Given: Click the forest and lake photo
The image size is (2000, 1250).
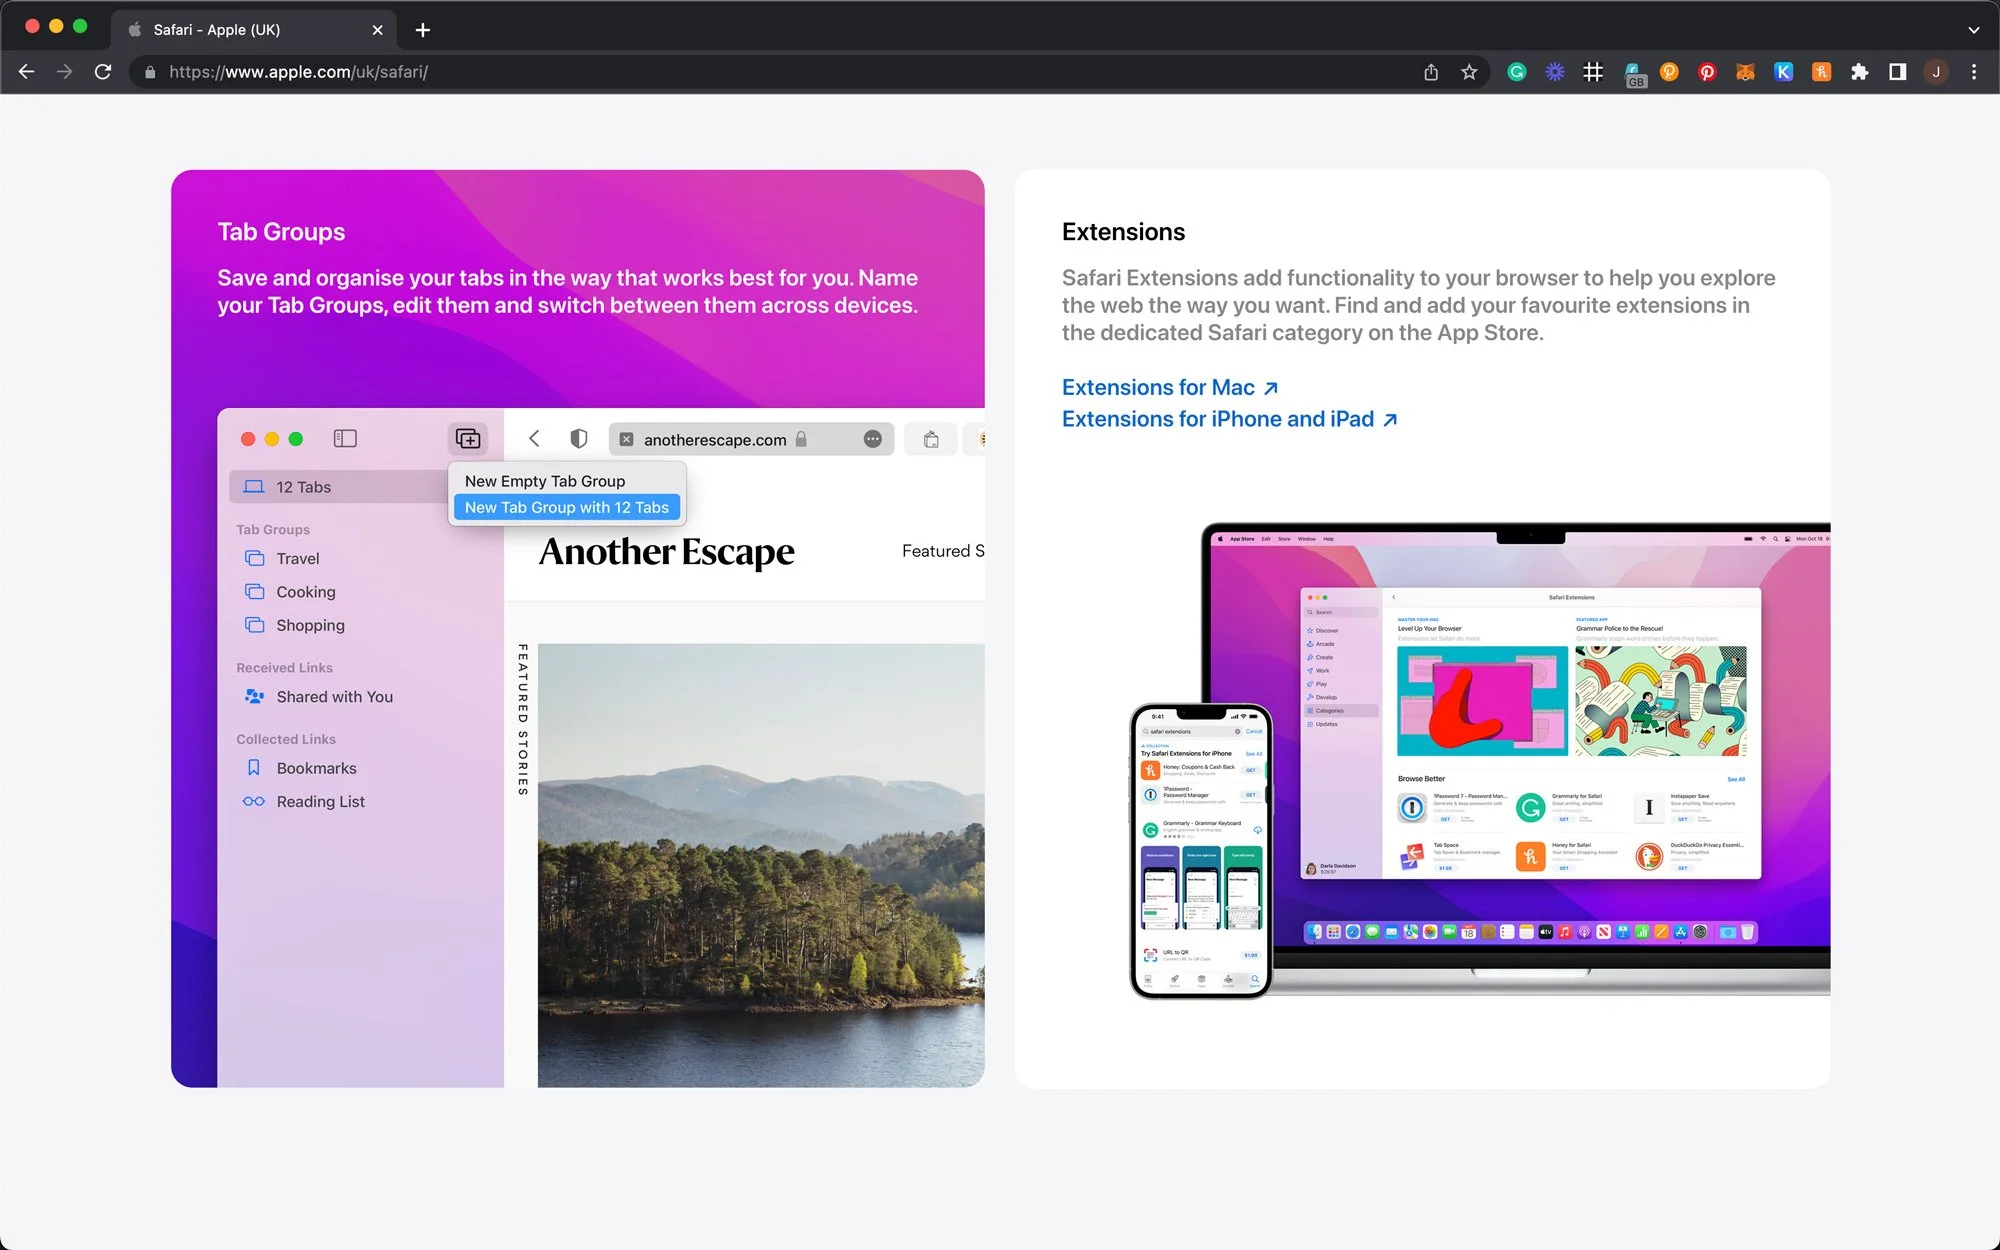Looking at the screenshot, I should [x=761, y=865].
